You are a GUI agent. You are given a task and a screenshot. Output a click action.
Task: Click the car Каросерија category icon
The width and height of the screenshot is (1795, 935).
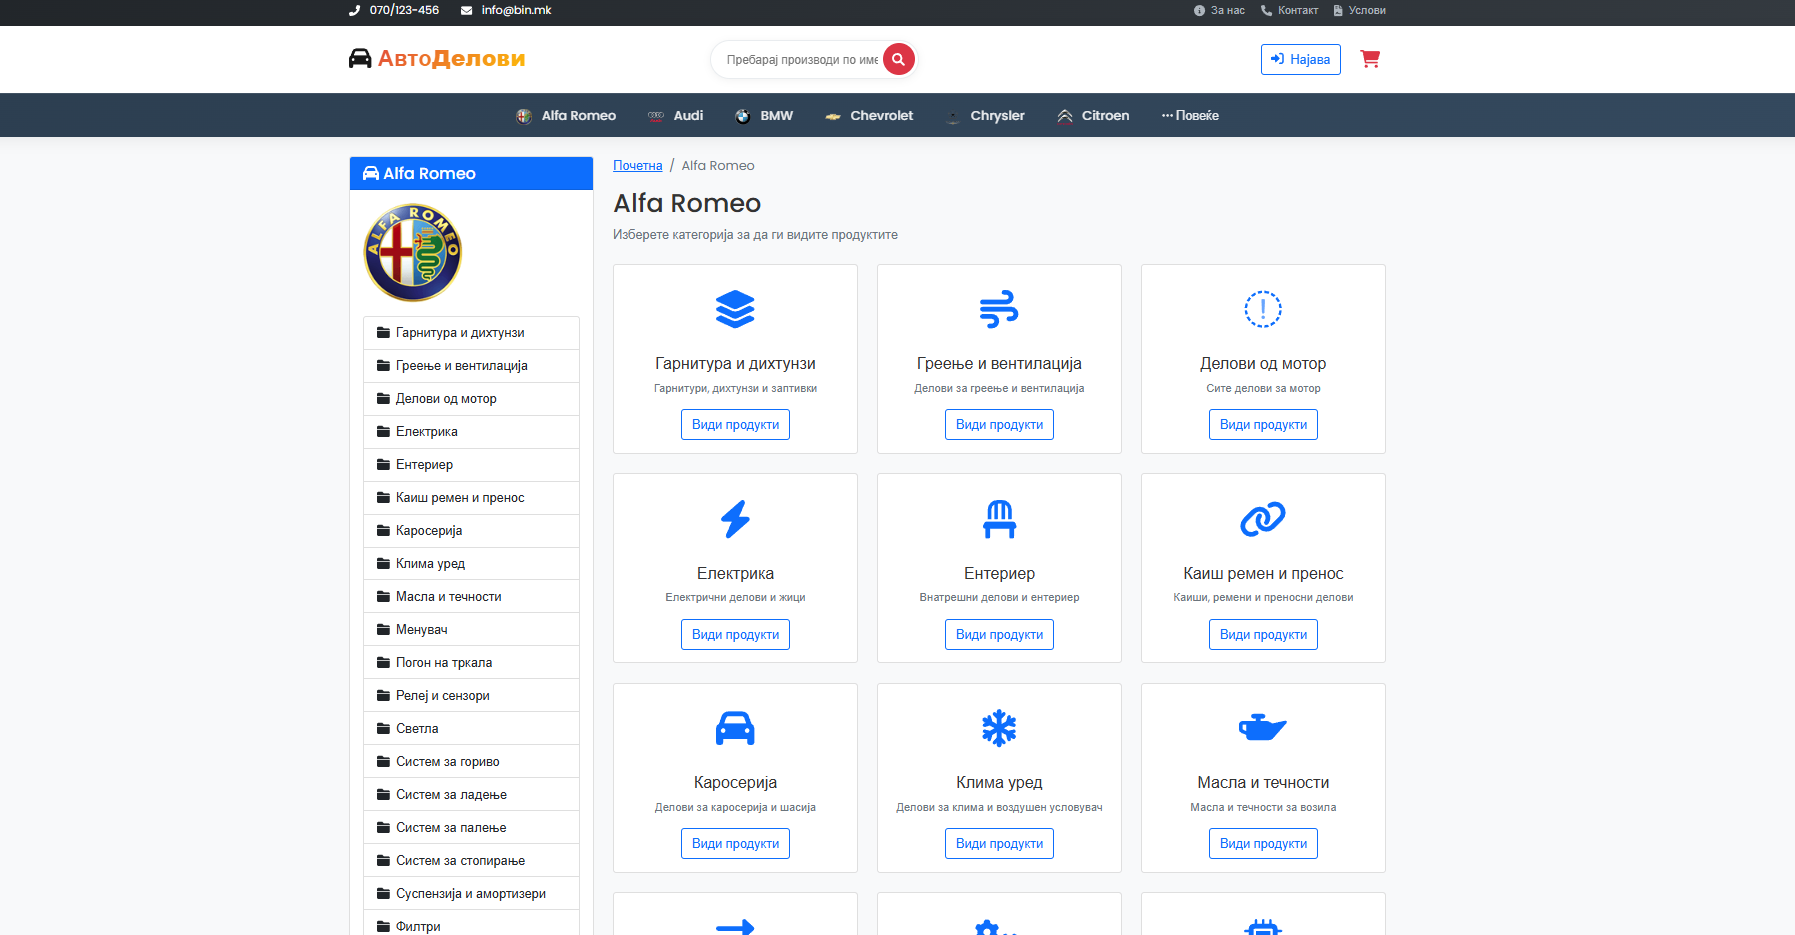pos(735,728)
